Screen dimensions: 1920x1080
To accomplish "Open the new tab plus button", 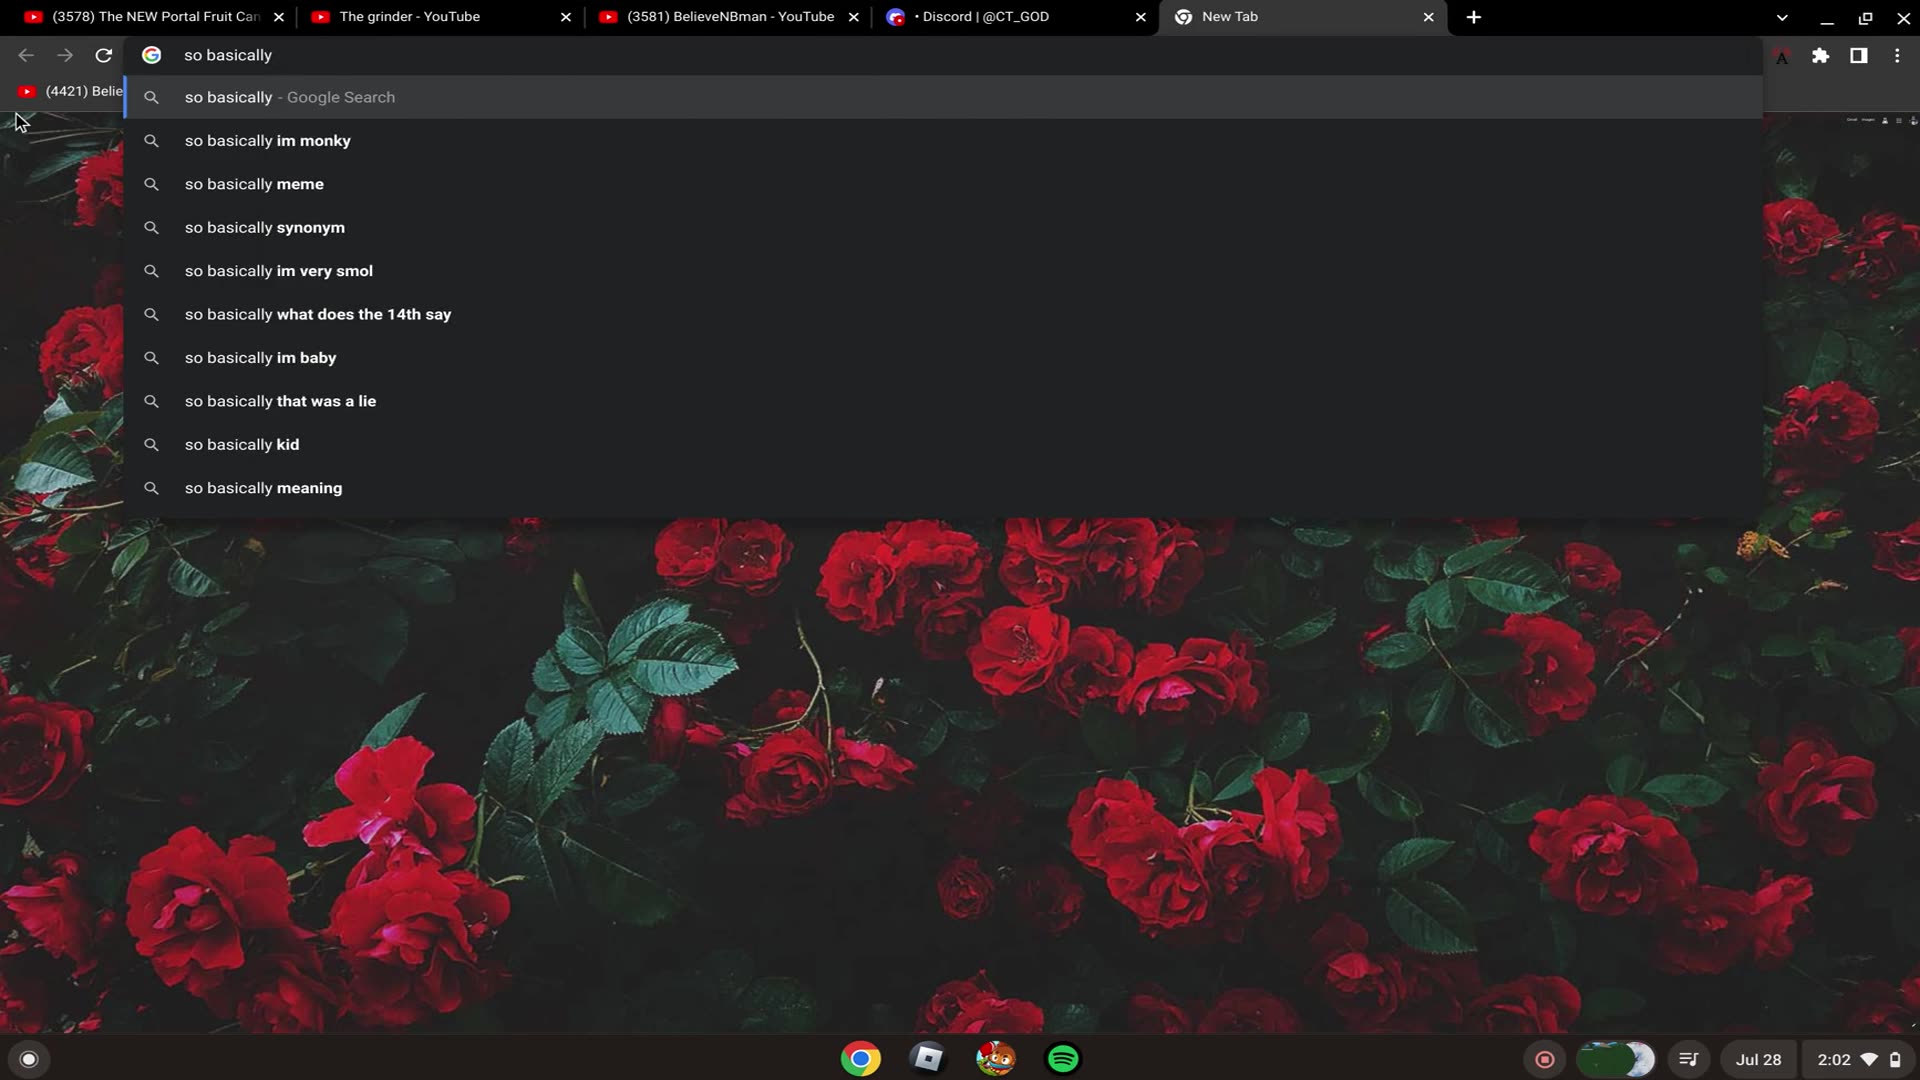I will pyautogui.click(x=1473, y=17).
